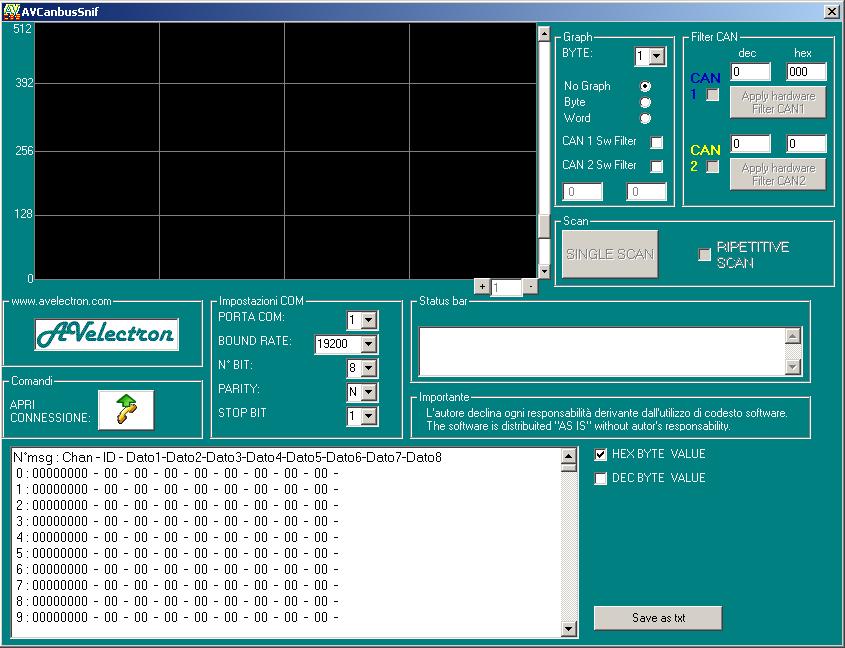Expand the PARITY dropdown
The image size is (845, 648).
coord(369,392)
